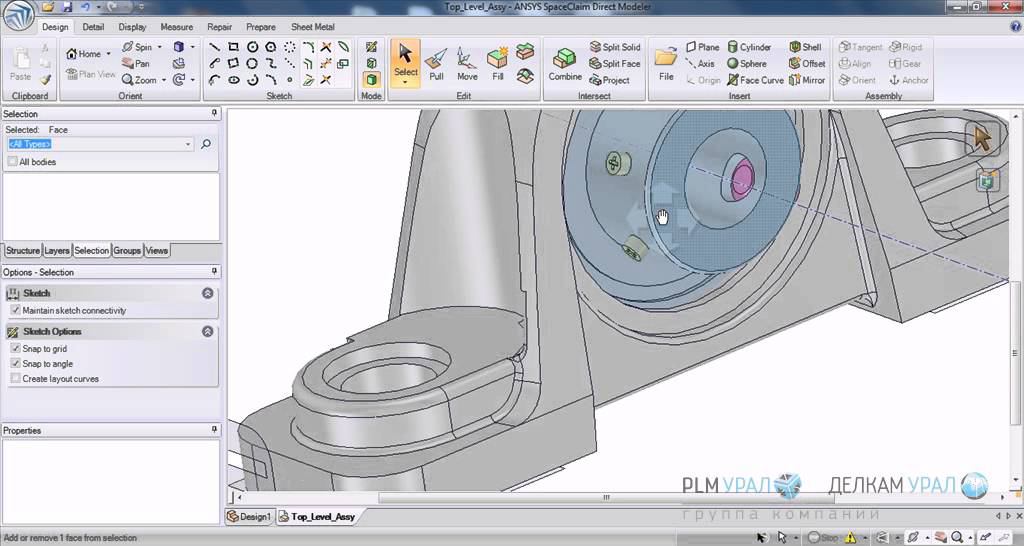
Task: Click the warning triangle in status bar
Action: [x=850, y=538]
